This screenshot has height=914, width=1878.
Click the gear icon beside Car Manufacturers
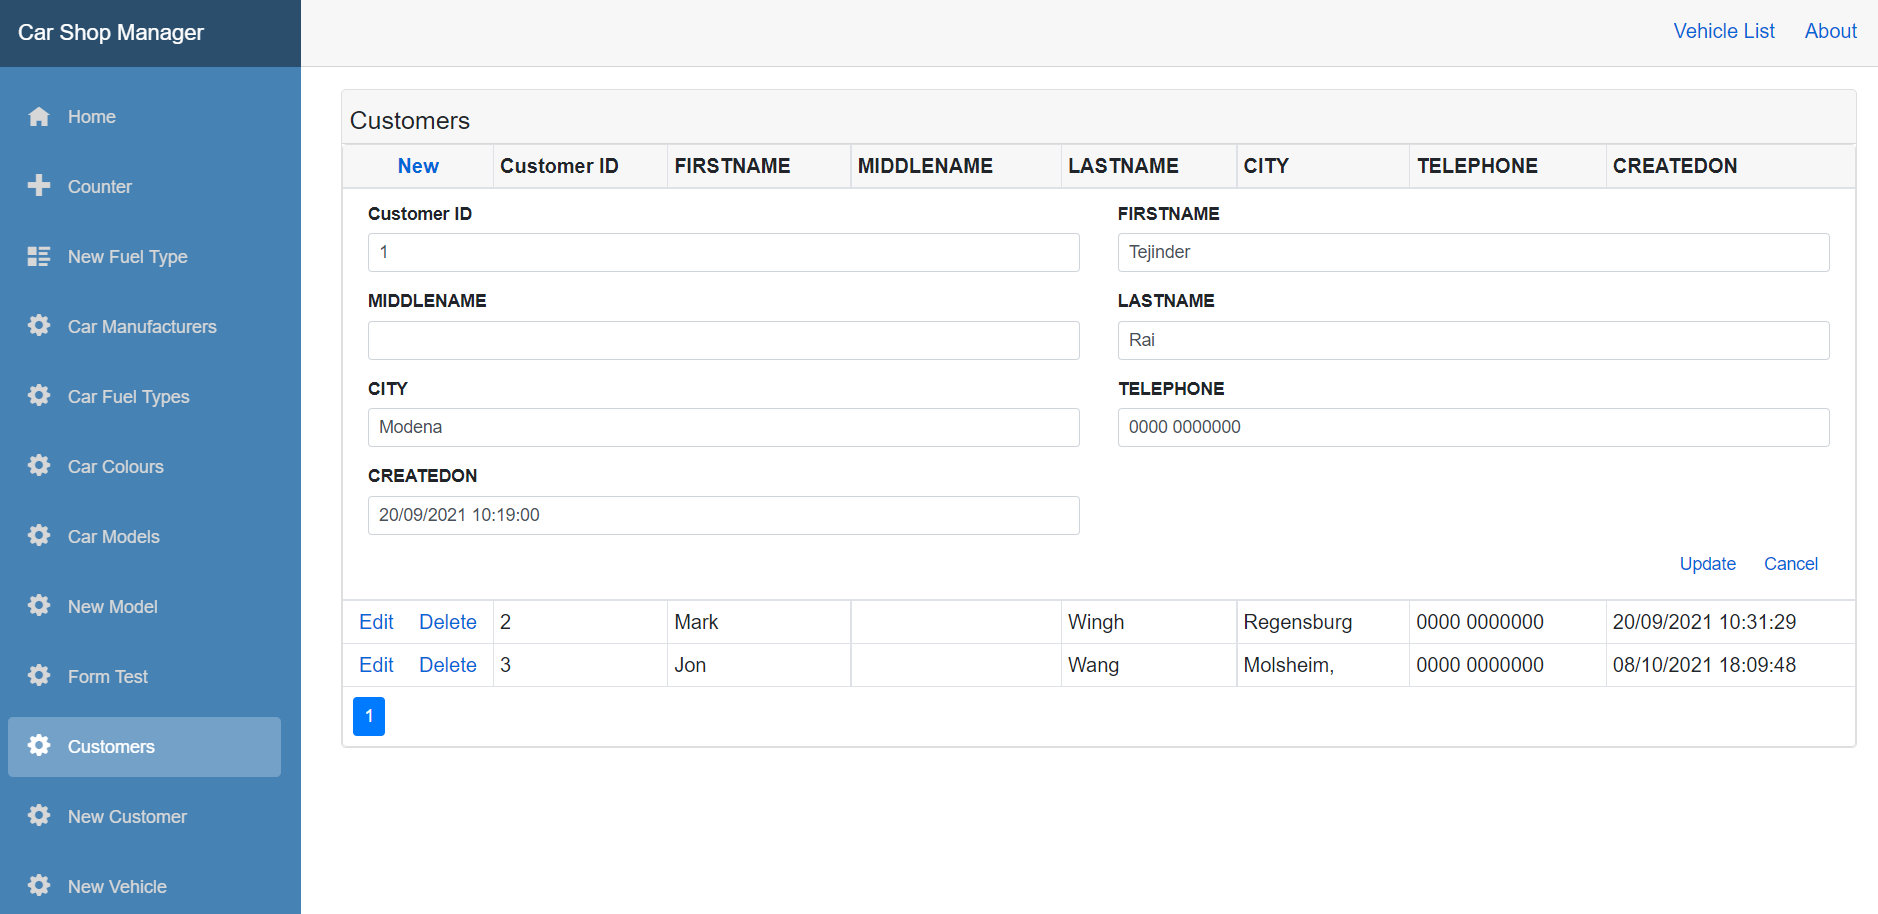(39, 326)
